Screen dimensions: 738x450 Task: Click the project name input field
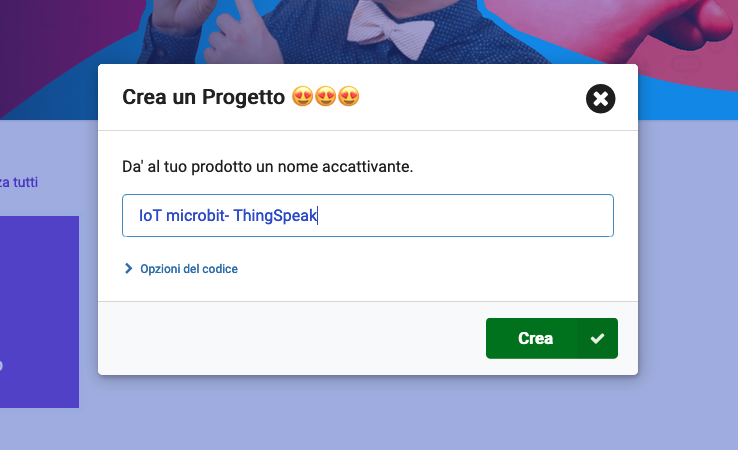(460, 216)
